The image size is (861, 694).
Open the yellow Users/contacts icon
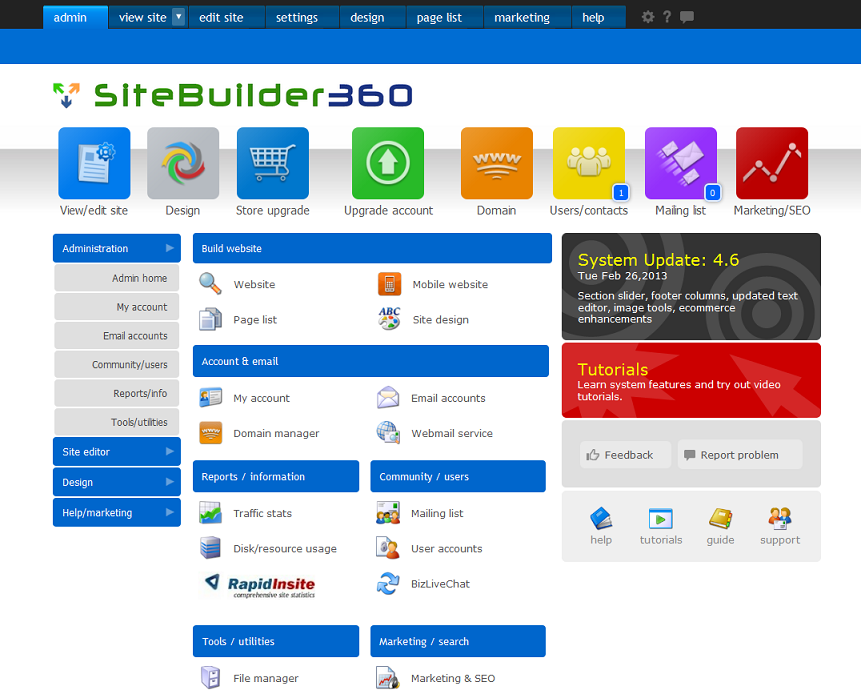(588, 163)
